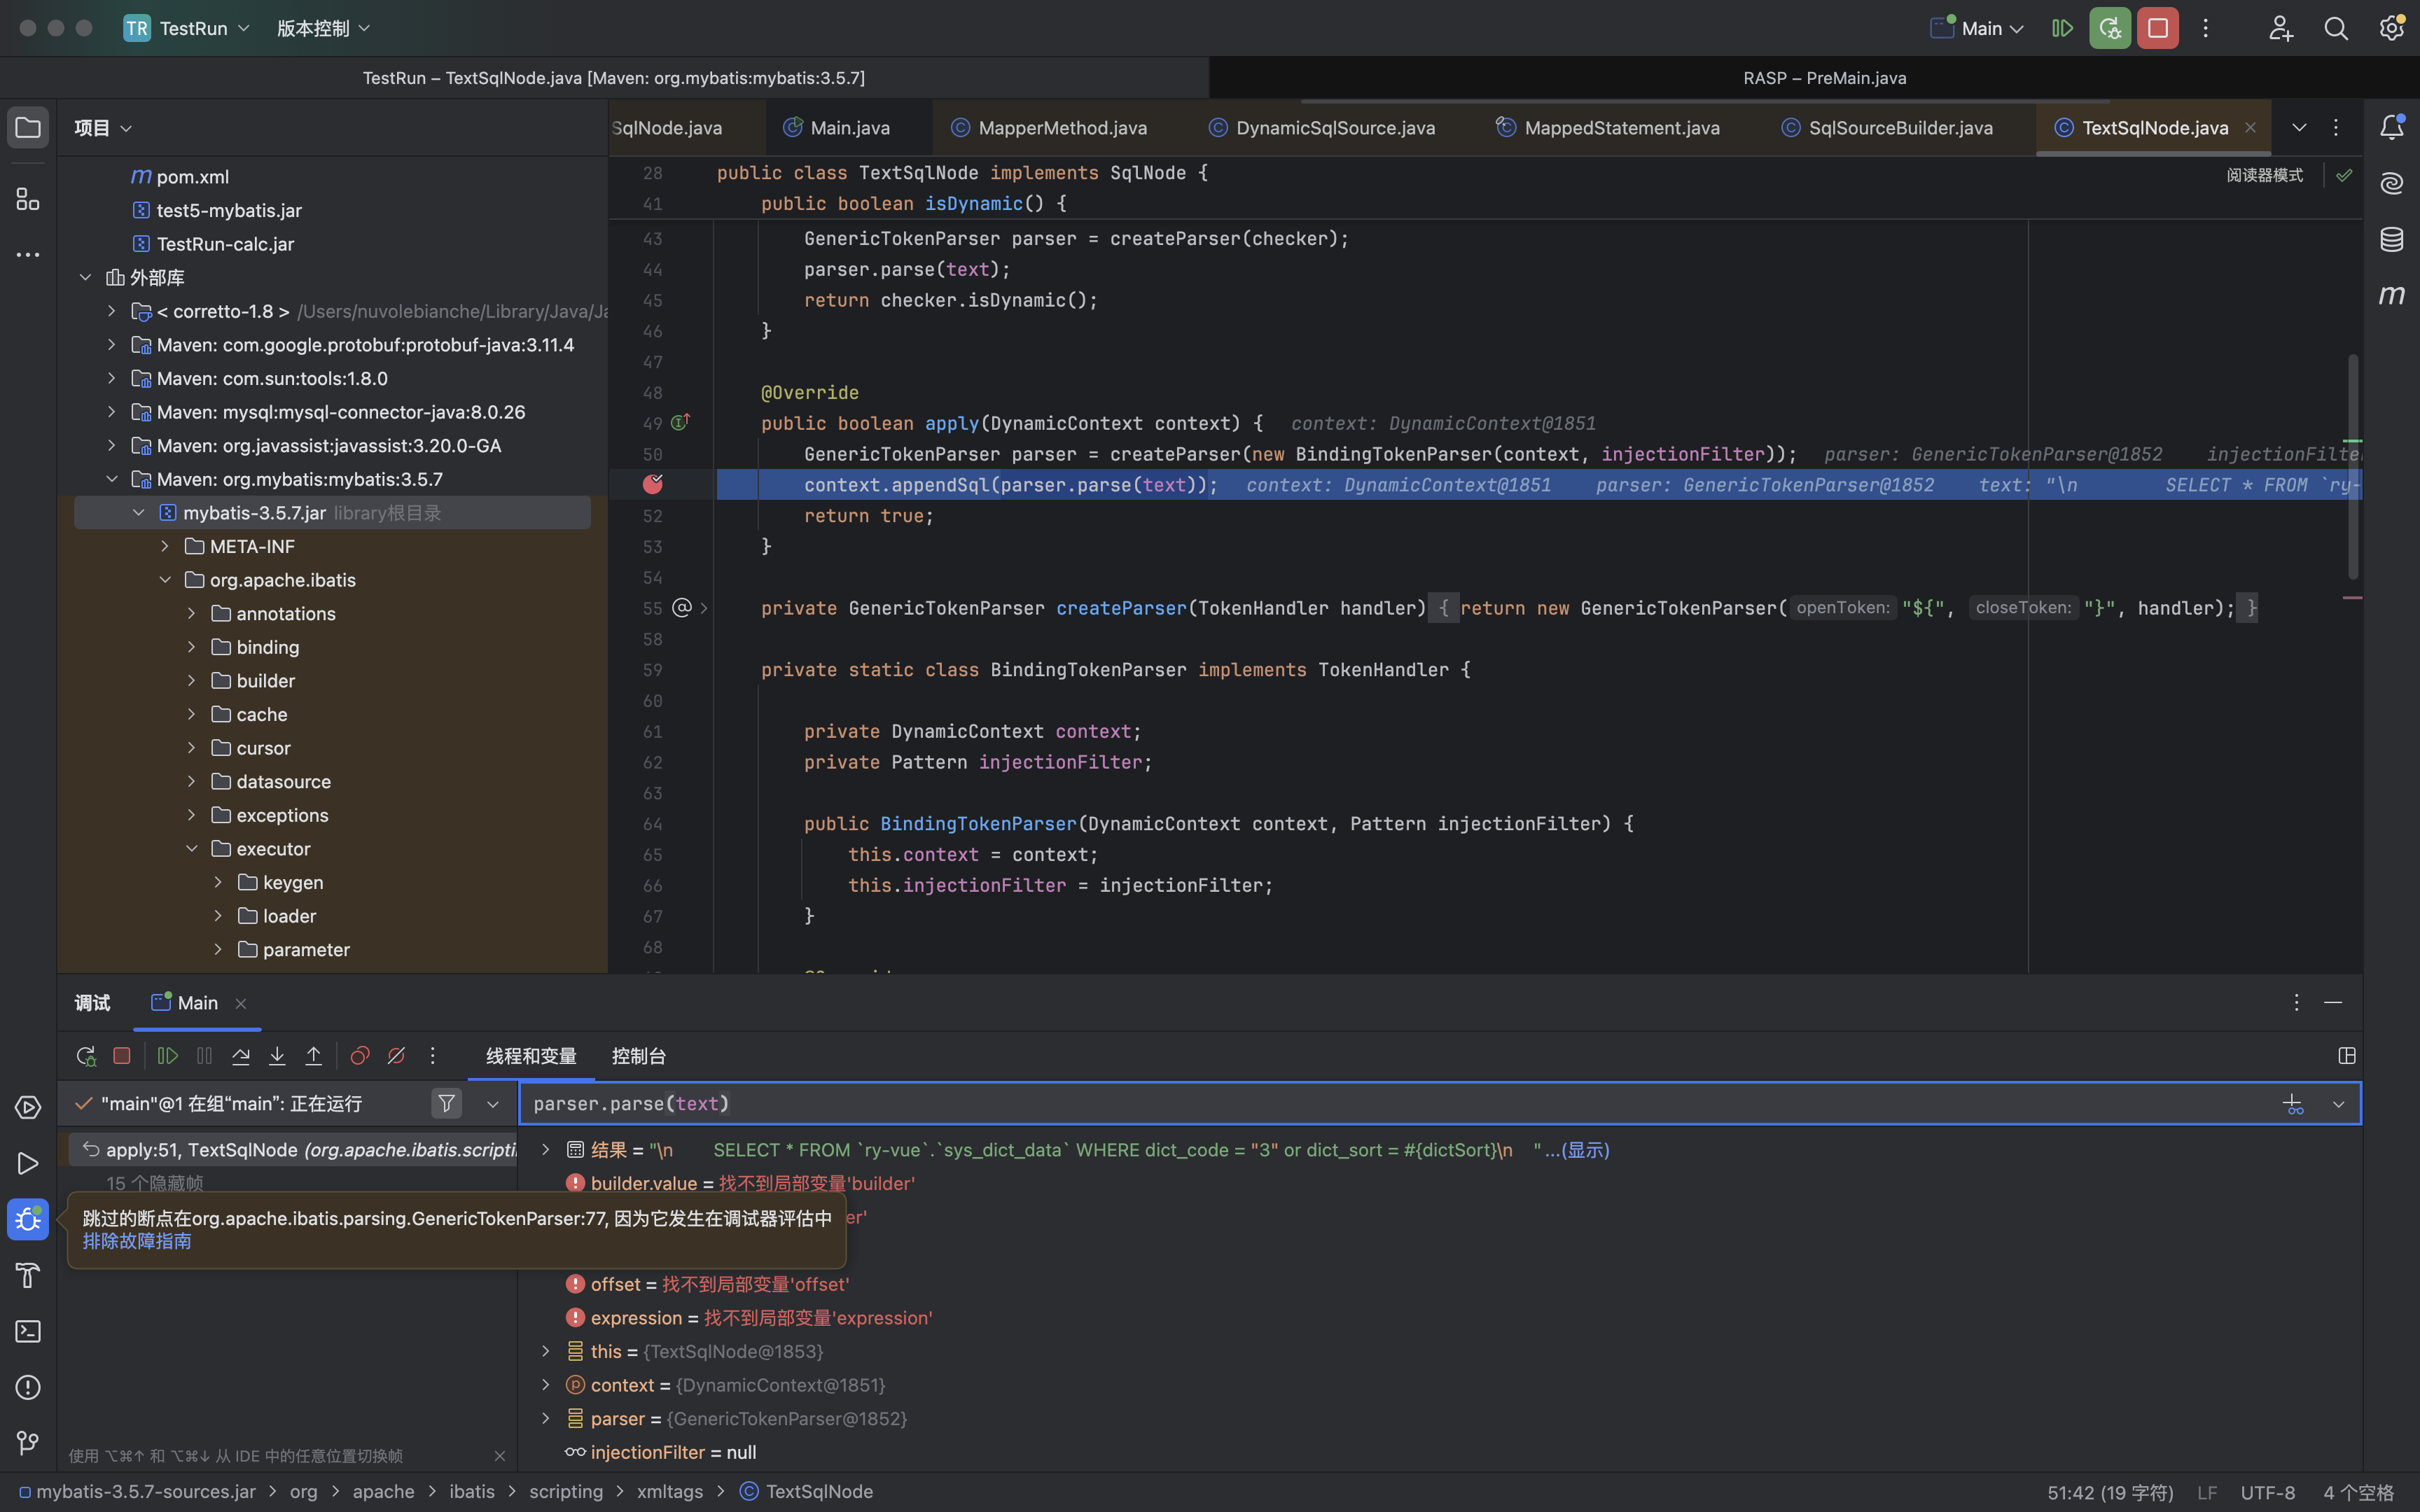The height and width of the screenshot is (1512, 2420).
Task: Open the Terminal tool window icon
Action: (x=28, y=1331)
